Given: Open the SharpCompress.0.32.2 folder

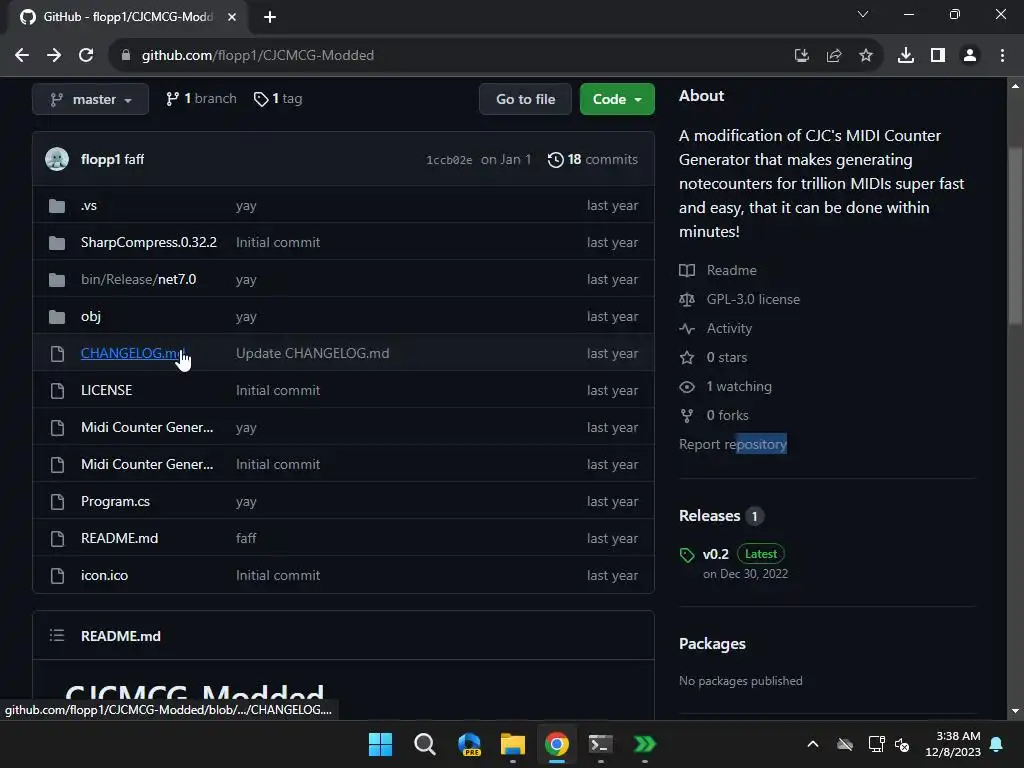Looking at the screenshot, I should coord(149,242).
